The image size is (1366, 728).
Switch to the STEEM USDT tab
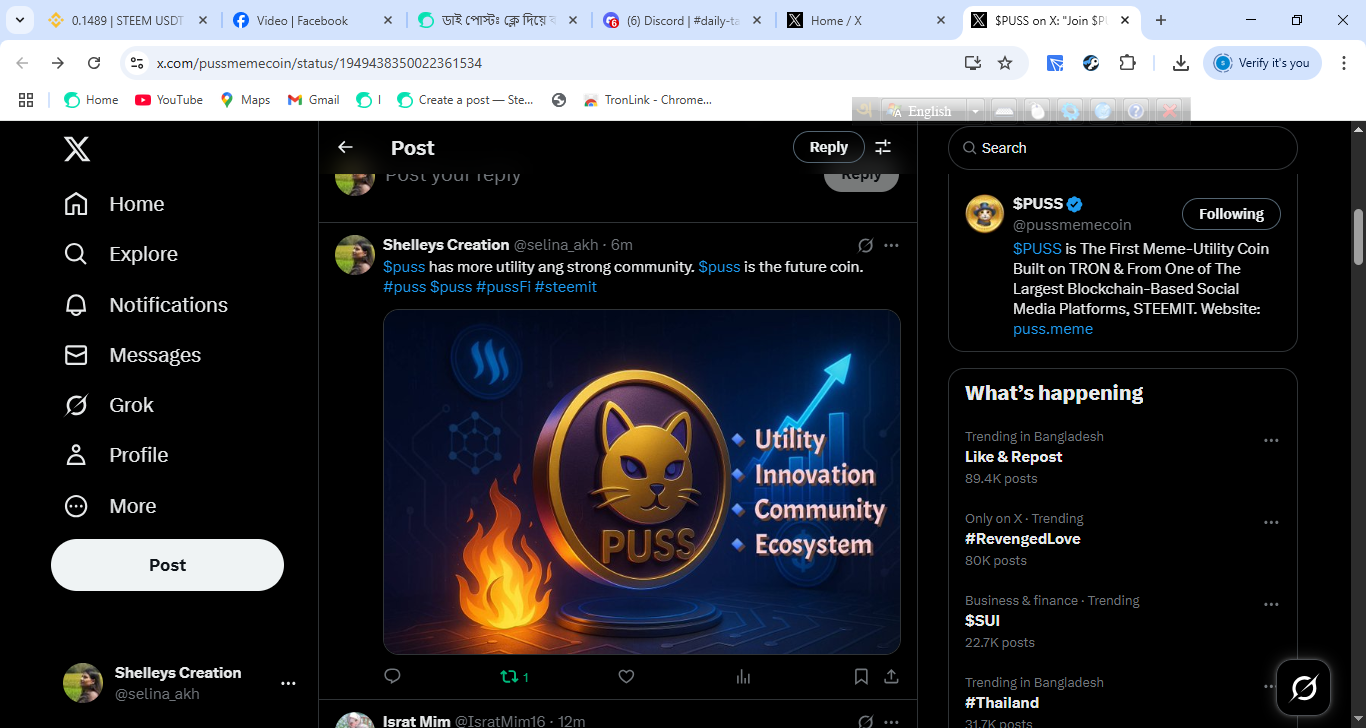130,20
